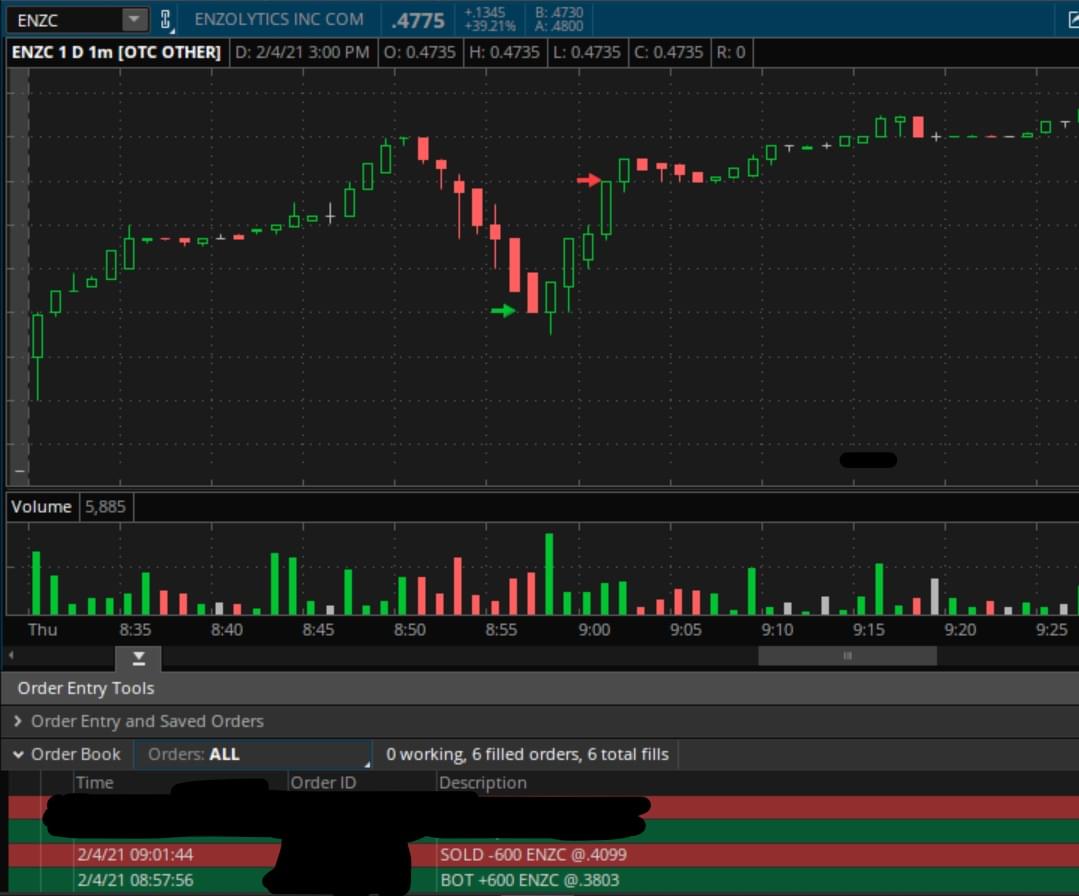
Task: Click the minus icon on chart's left axis
Action: pyautogui.click(x=20, y=471)
